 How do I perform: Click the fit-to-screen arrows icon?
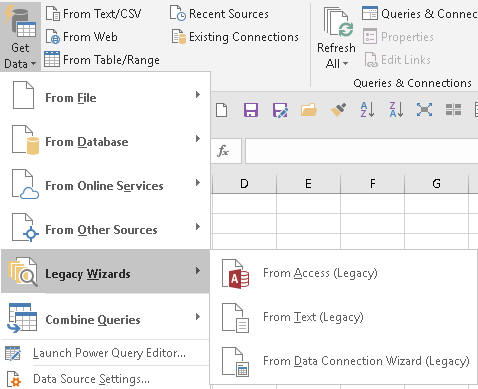click(424, 110)
